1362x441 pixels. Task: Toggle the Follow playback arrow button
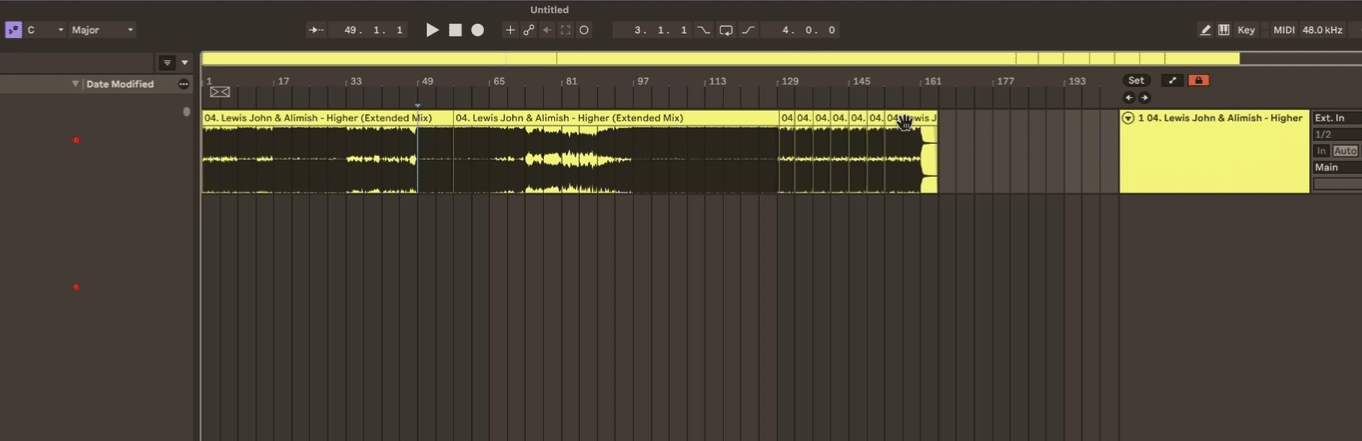point(317,30)
